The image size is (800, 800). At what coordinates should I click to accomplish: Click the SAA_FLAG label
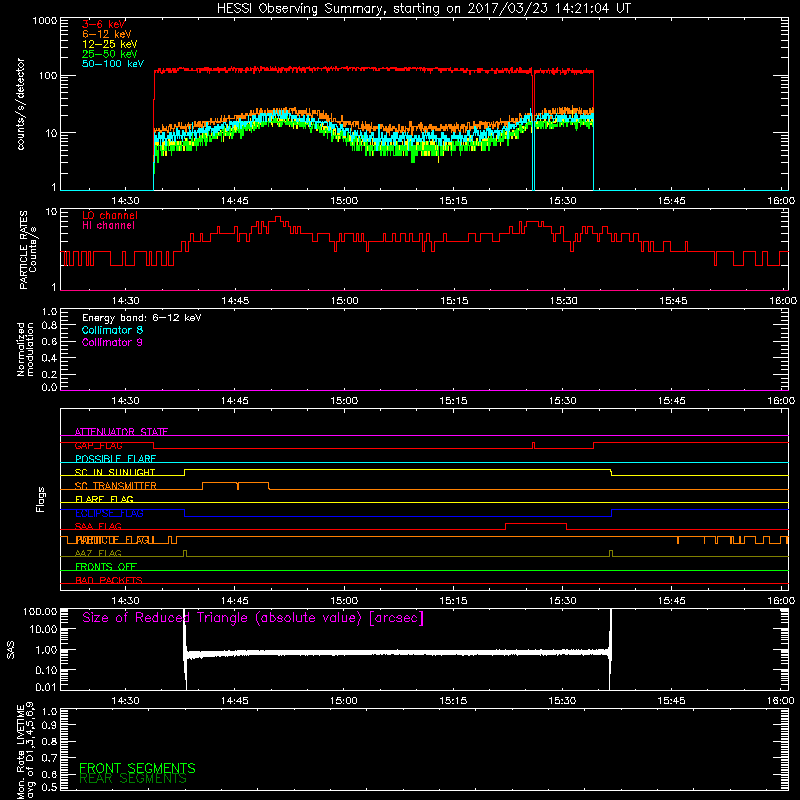point(98,526)
